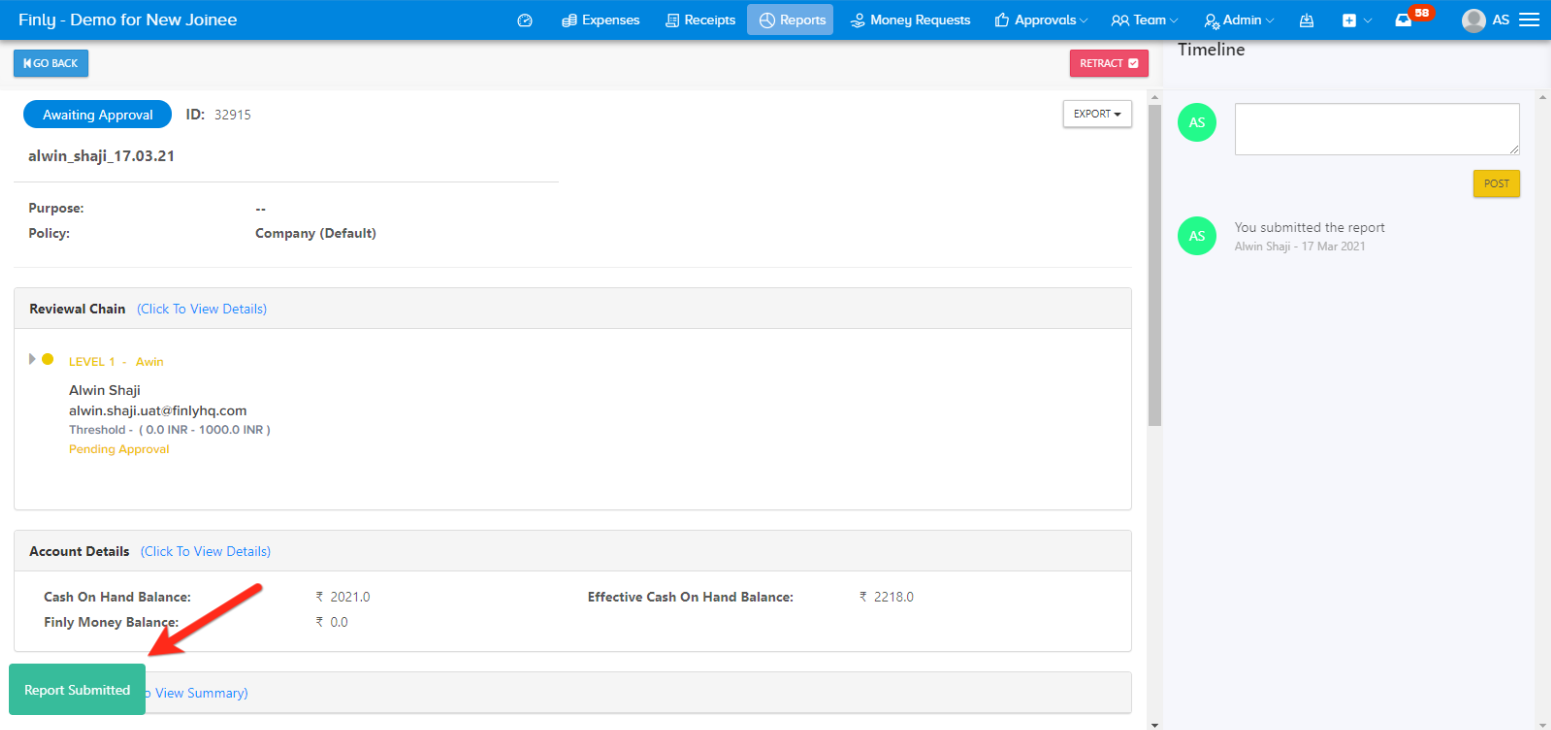Image resolution: width=1551 pixels, height=730 pixels.
Task: Expand the Team dropdown menu
Action: point(1144,20)
